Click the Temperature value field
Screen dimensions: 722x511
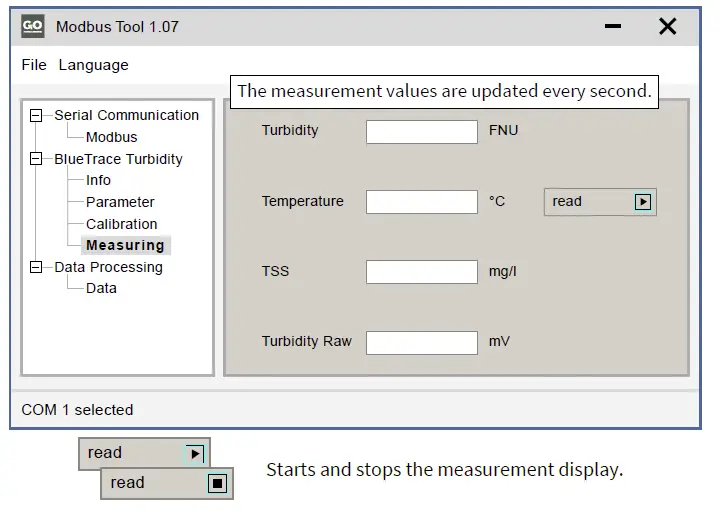(x=422, y=202)
